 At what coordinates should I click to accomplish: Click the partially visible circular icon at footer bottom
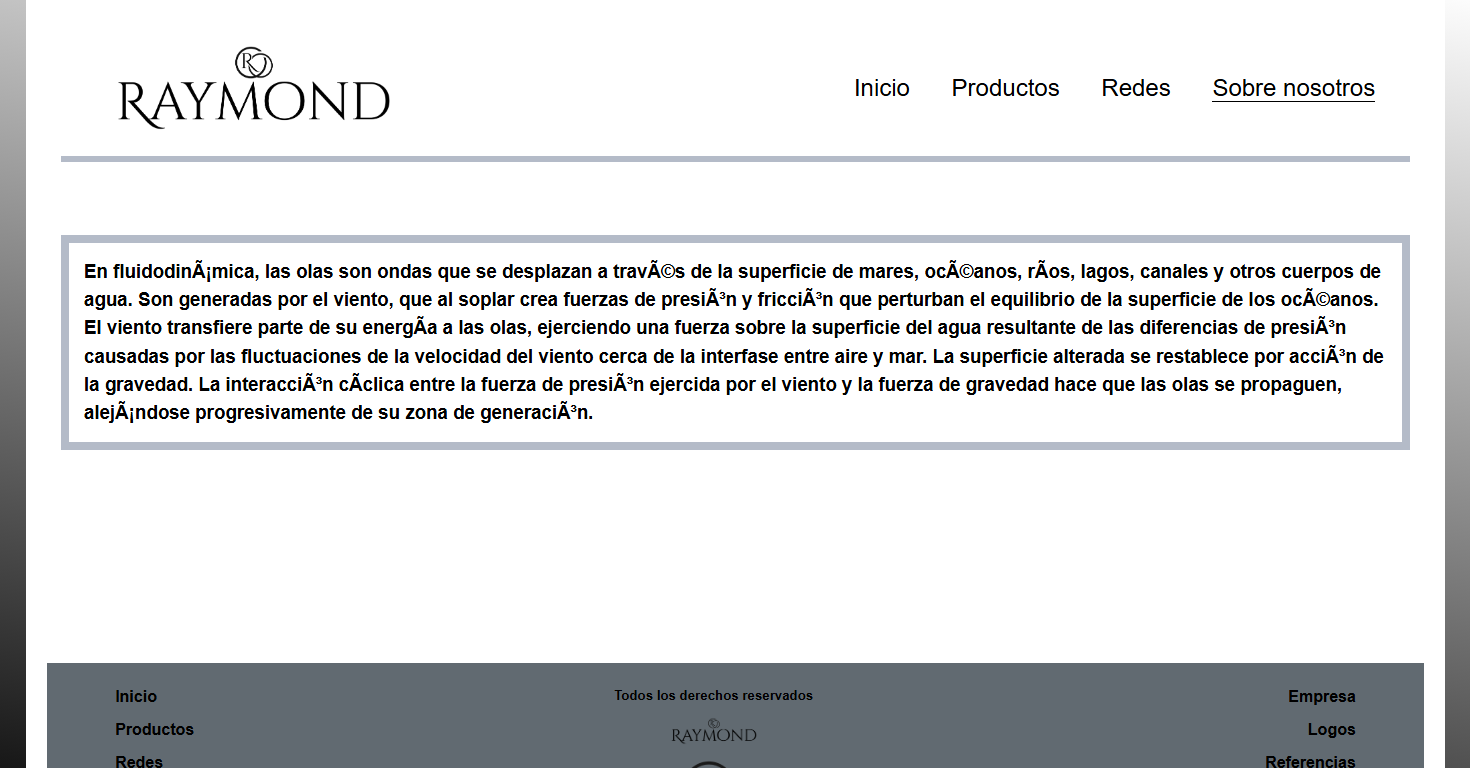[x=709, y=763]
